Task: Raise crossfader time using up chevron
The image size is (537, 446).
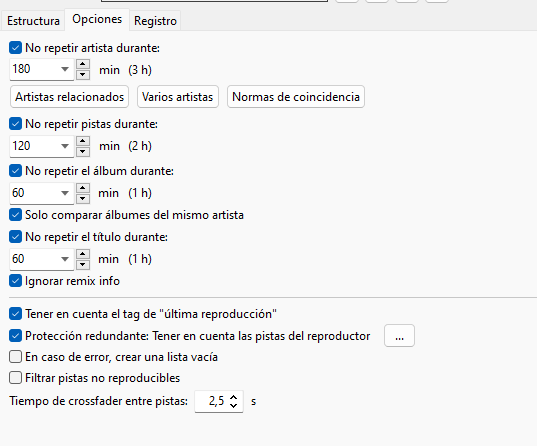Action: click(234, 397)
